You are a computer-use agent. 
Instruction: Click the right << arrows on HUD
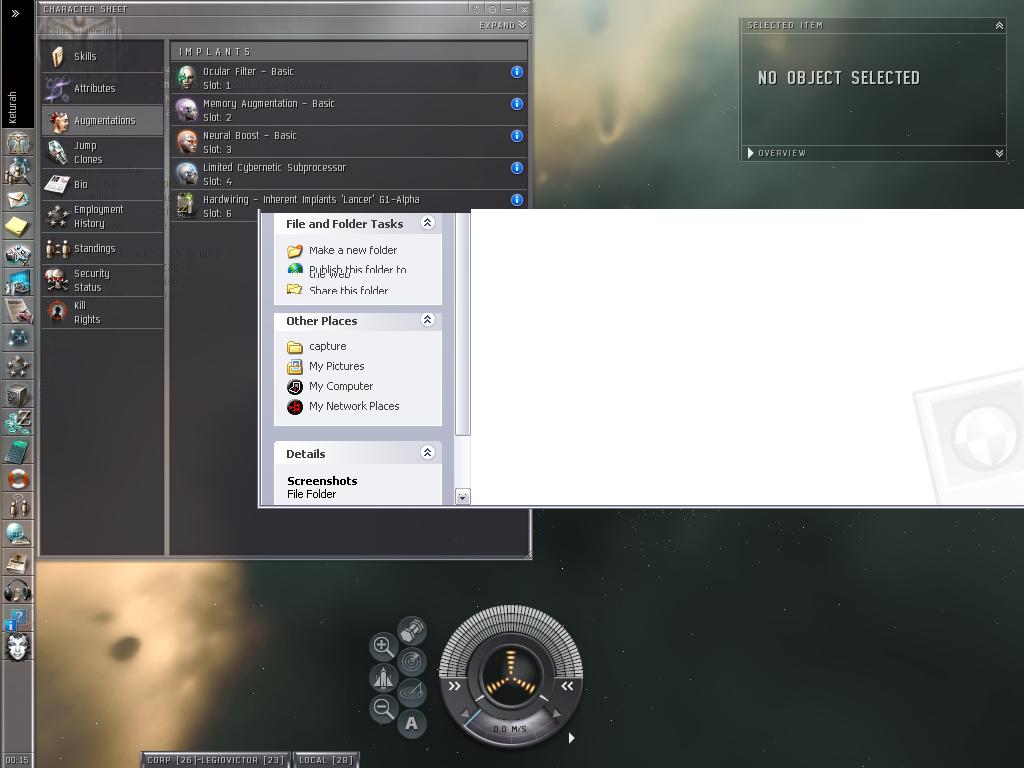point(567,686)
